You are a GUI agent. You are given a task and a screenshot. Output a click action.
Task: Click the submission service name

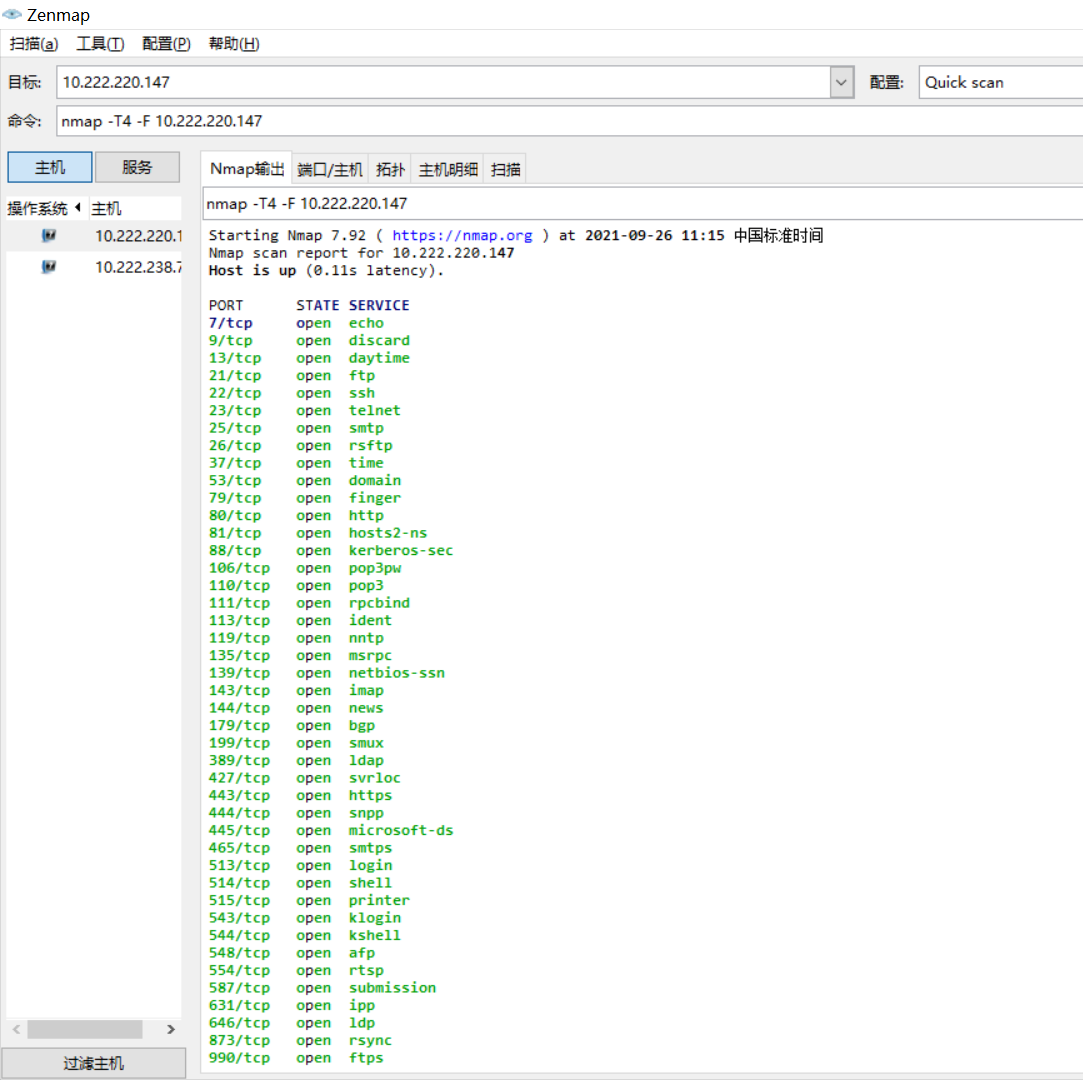pyautogui.click(x=392, y=987)
